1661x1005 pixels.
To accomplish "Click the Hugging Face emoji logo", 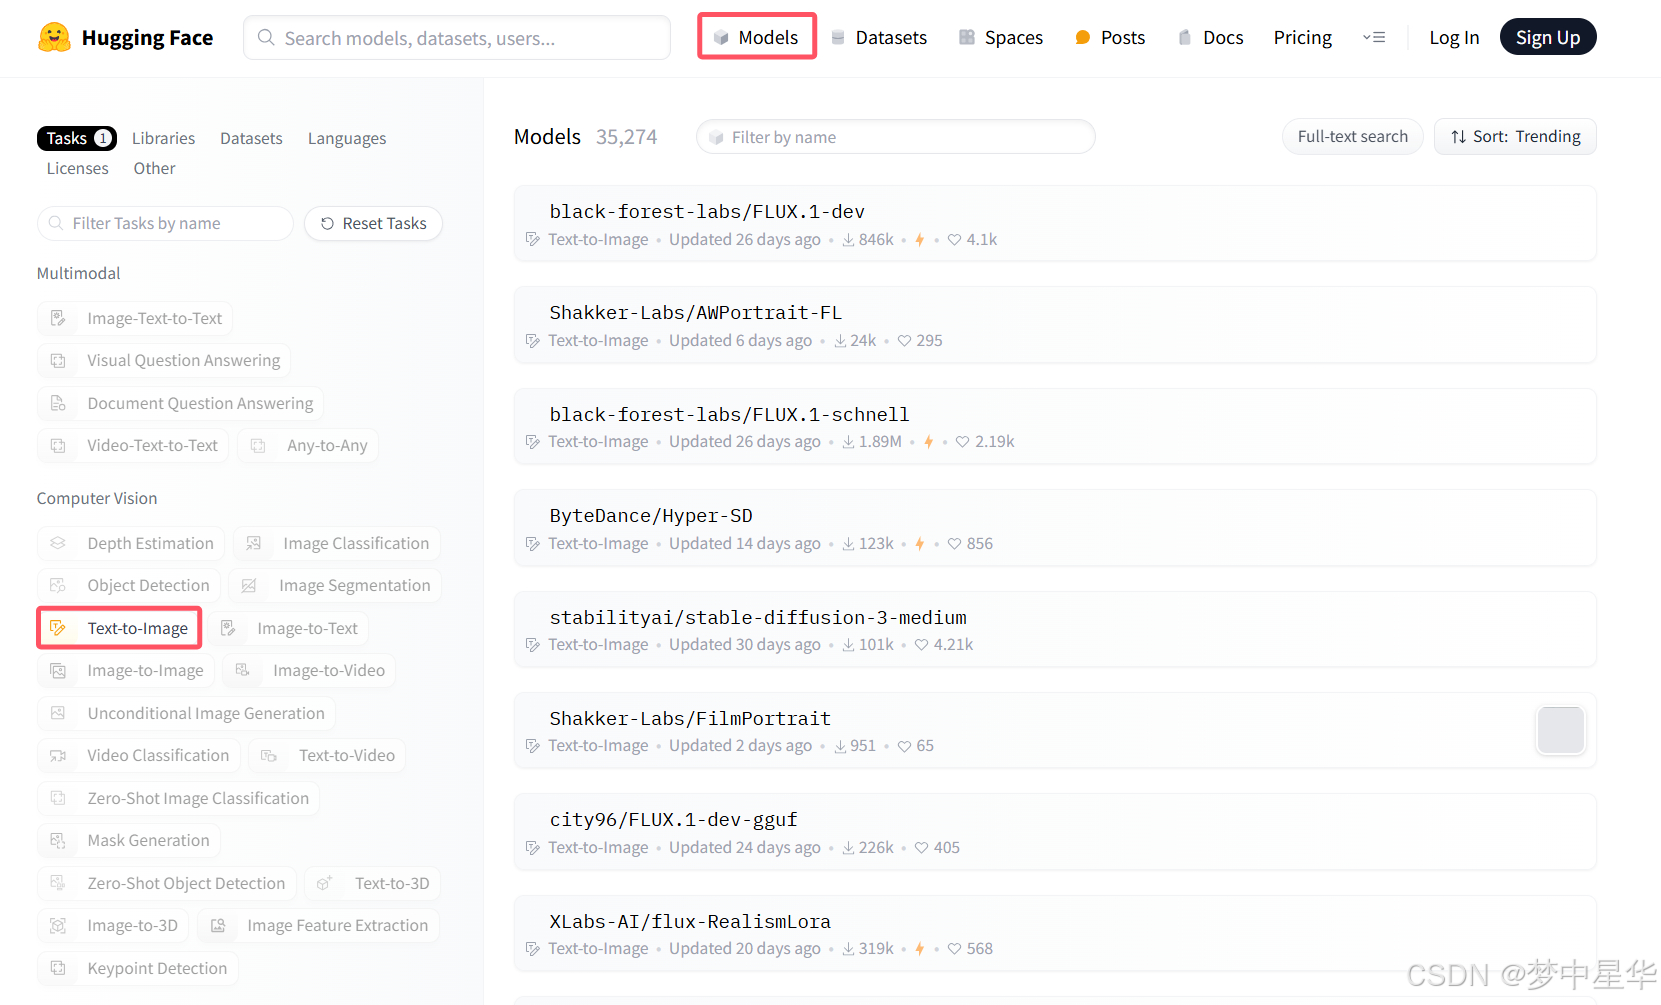I will coord(54,37).
